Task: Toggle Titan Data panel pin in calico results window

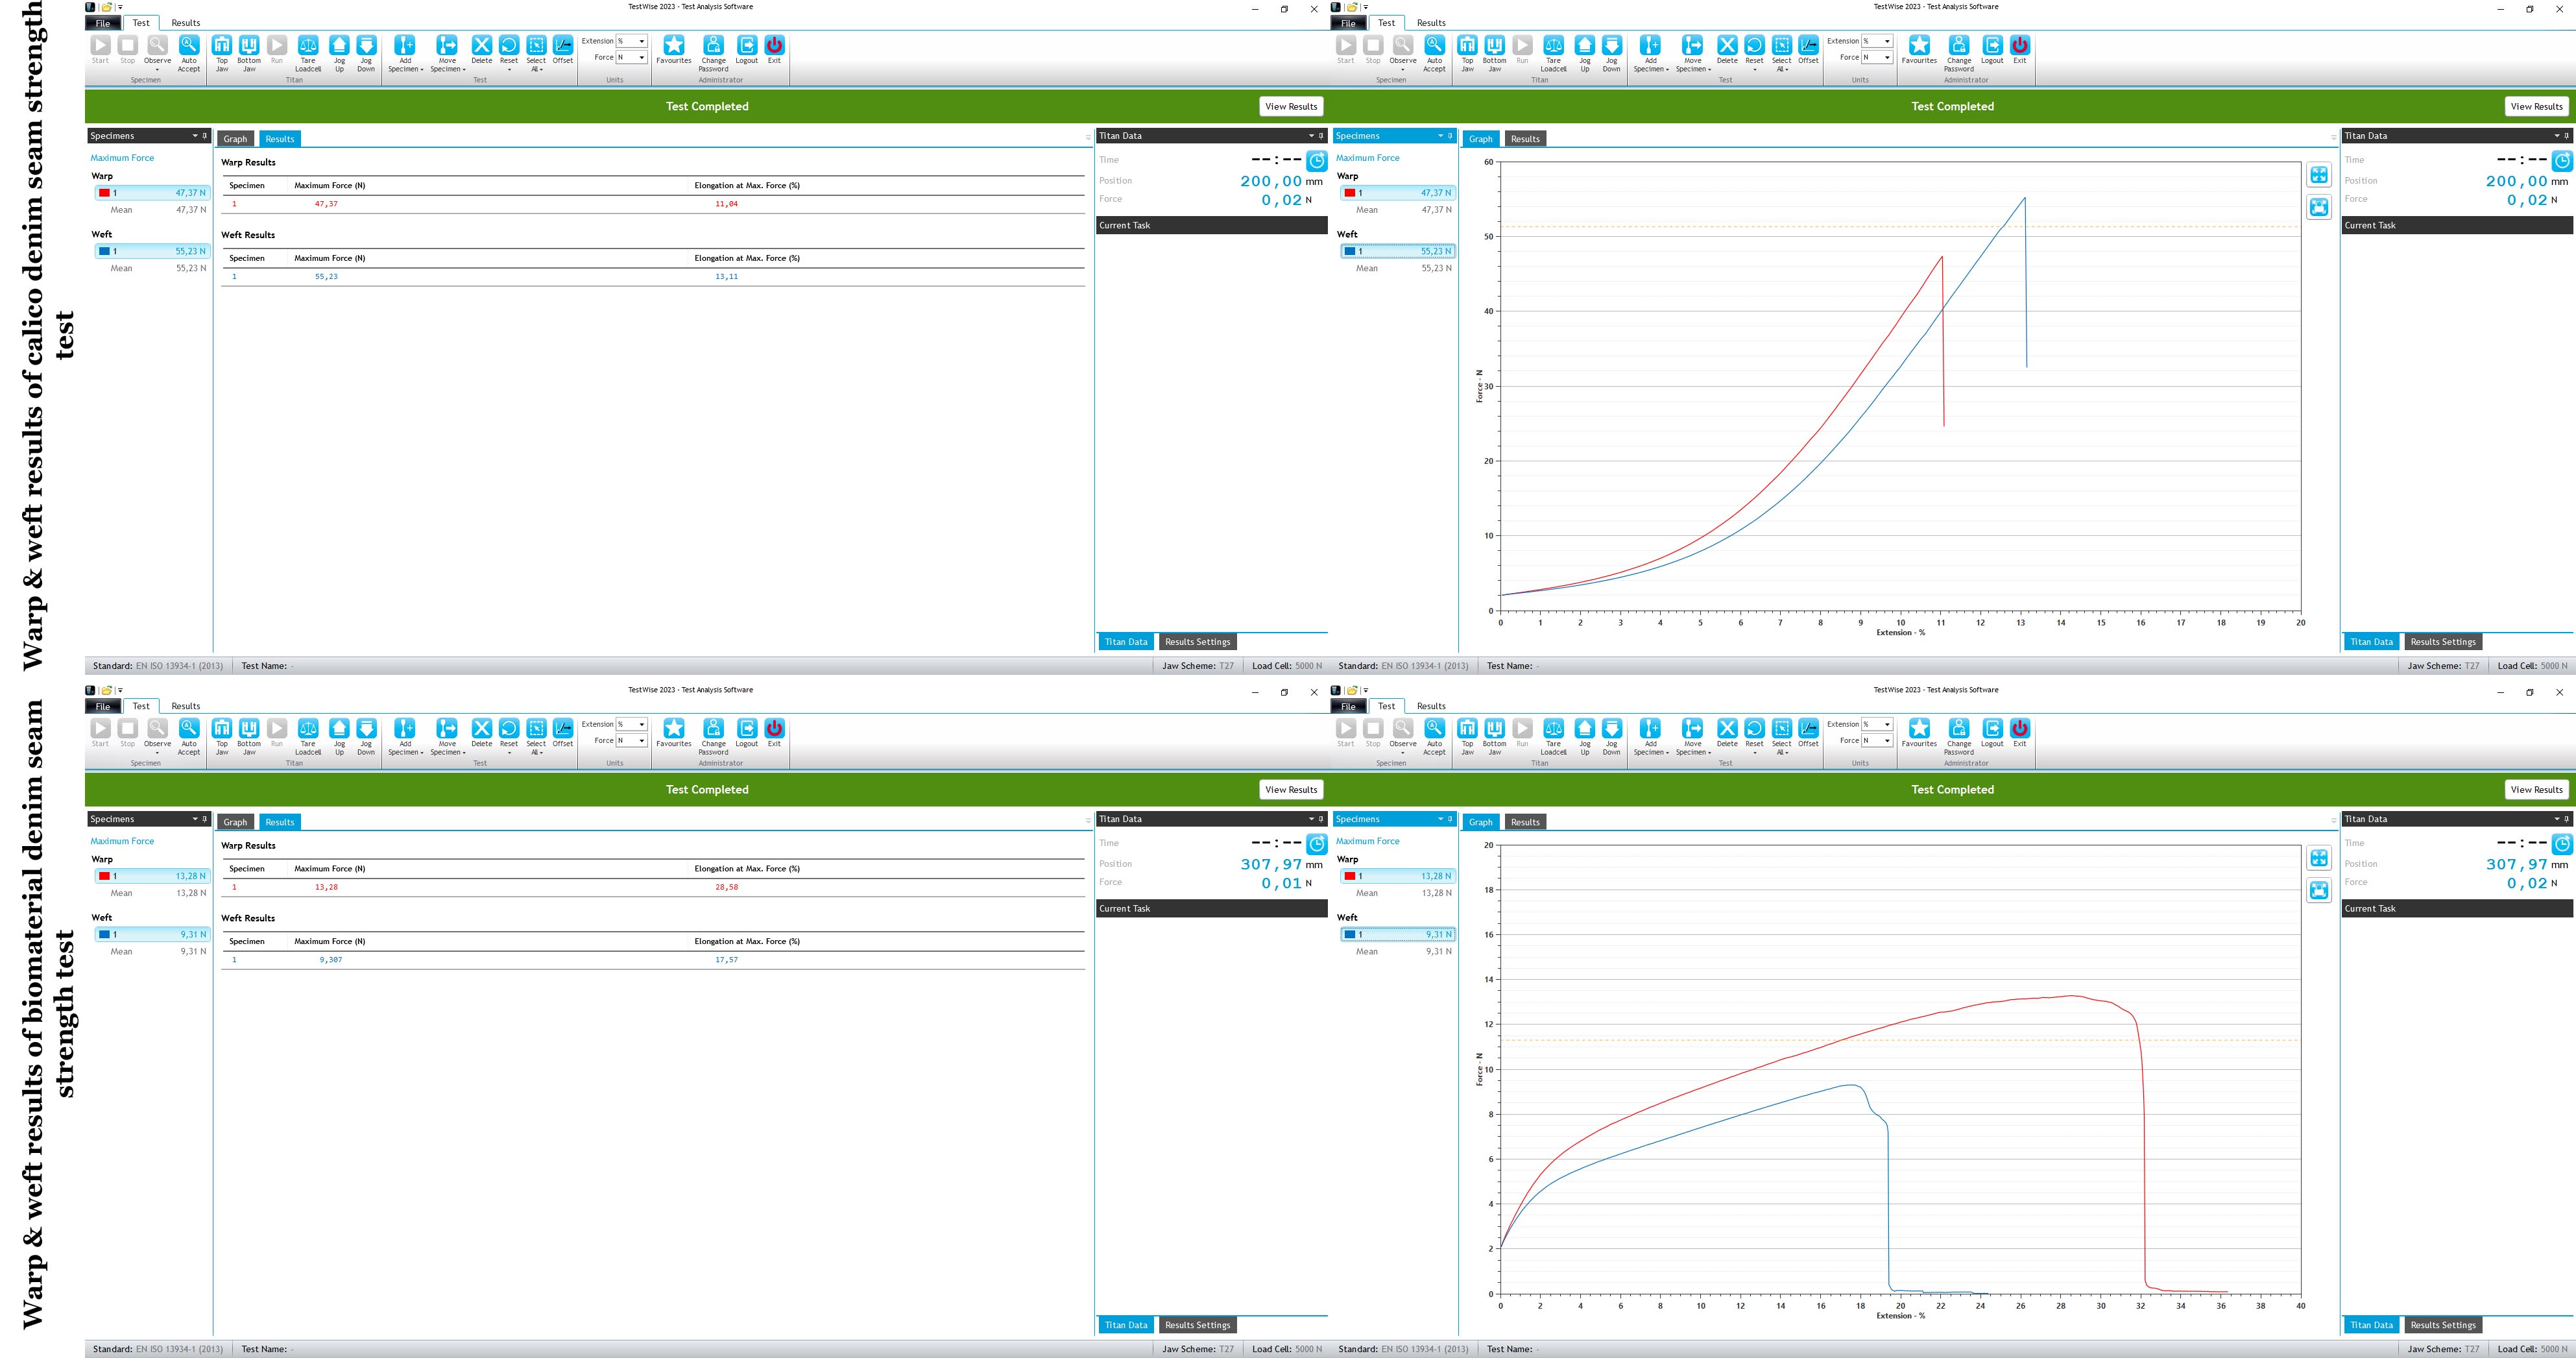Action: 1321,135
